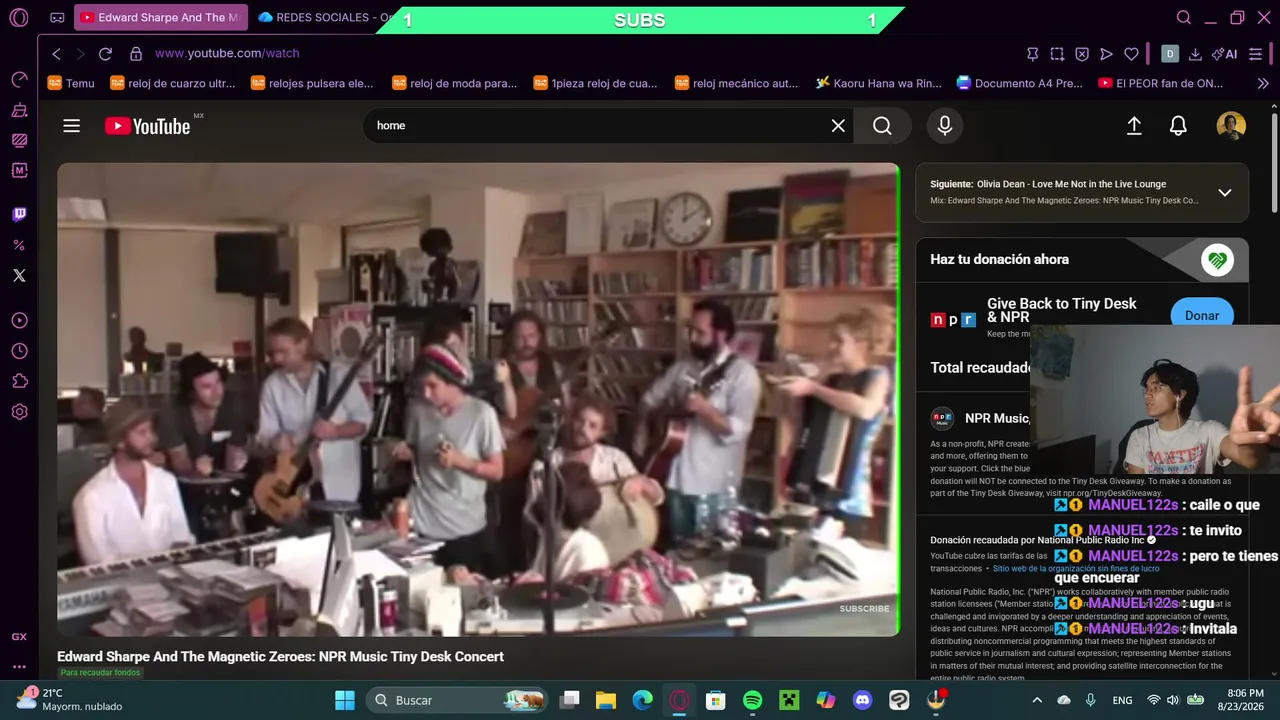Open the M sidebar panel icon
Viewport: 1280px width, 720px height.
(x=19, y=170)
